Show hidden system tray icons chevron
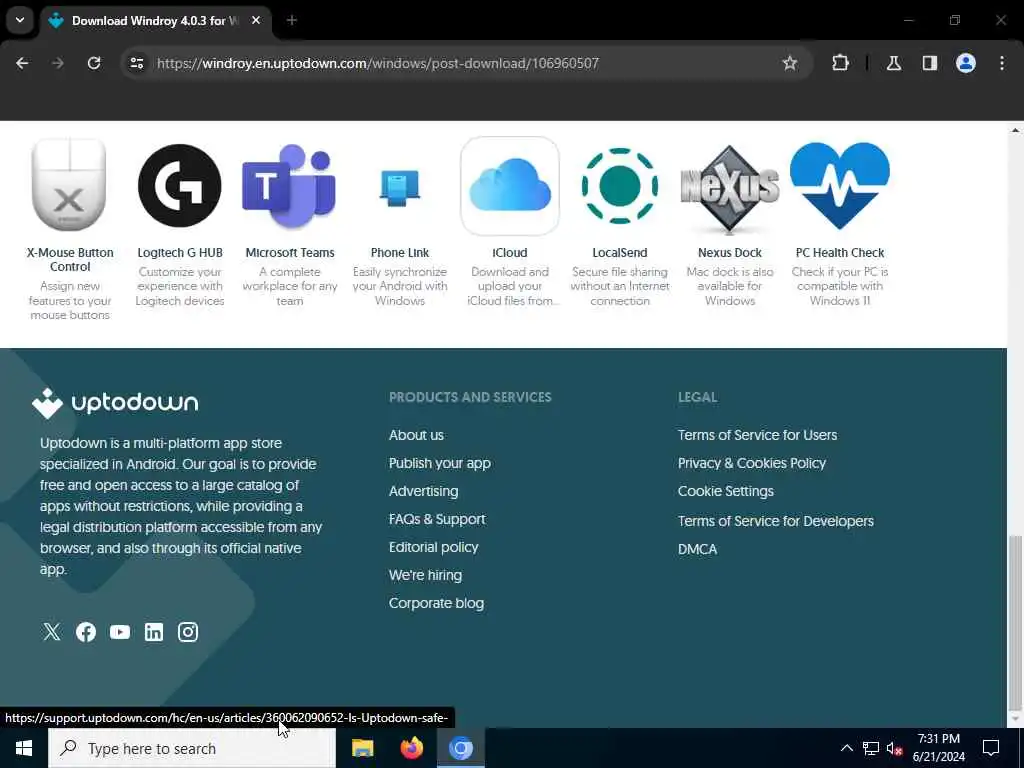The image size is (1024, 768). pos(846,748)
